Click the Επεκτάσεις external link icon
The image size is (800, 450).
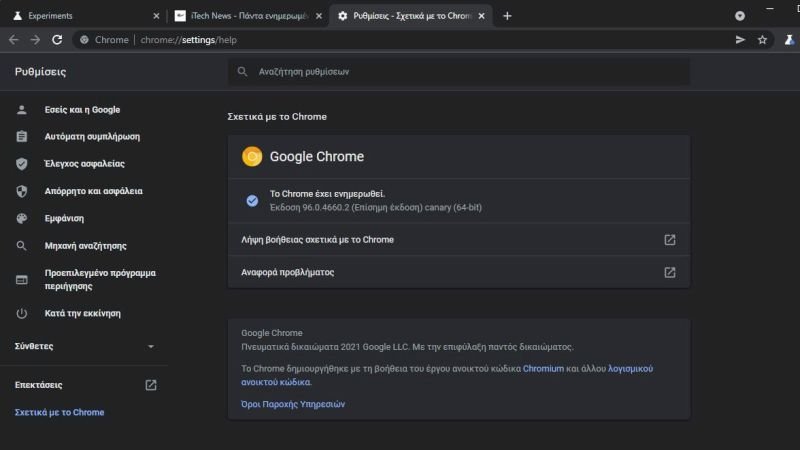151,384
